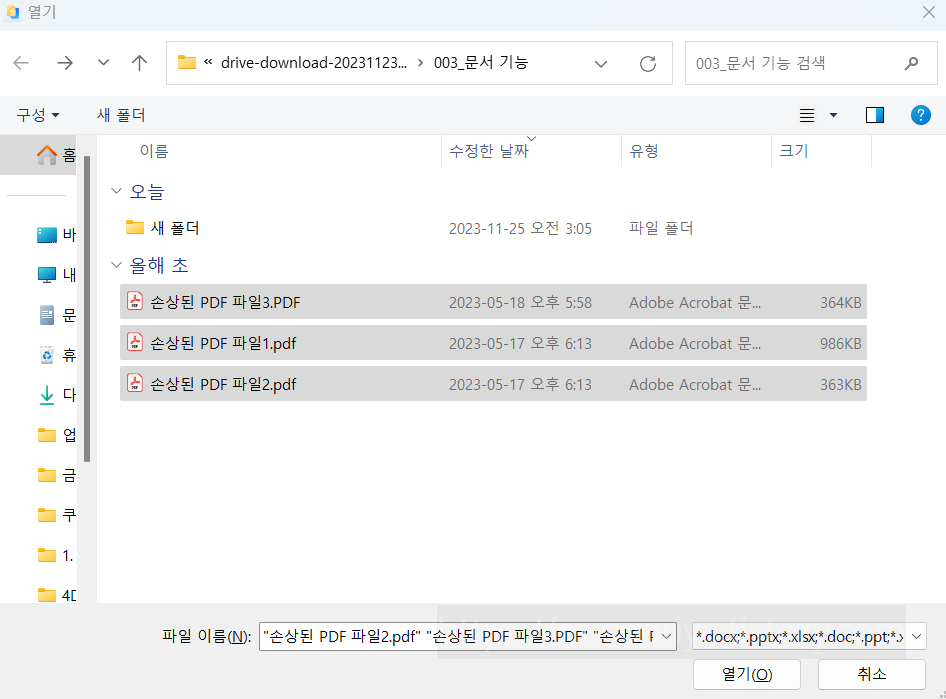
Task: Go forward with the right arrow
Action: pyautogui.click(x=65, y=63)
